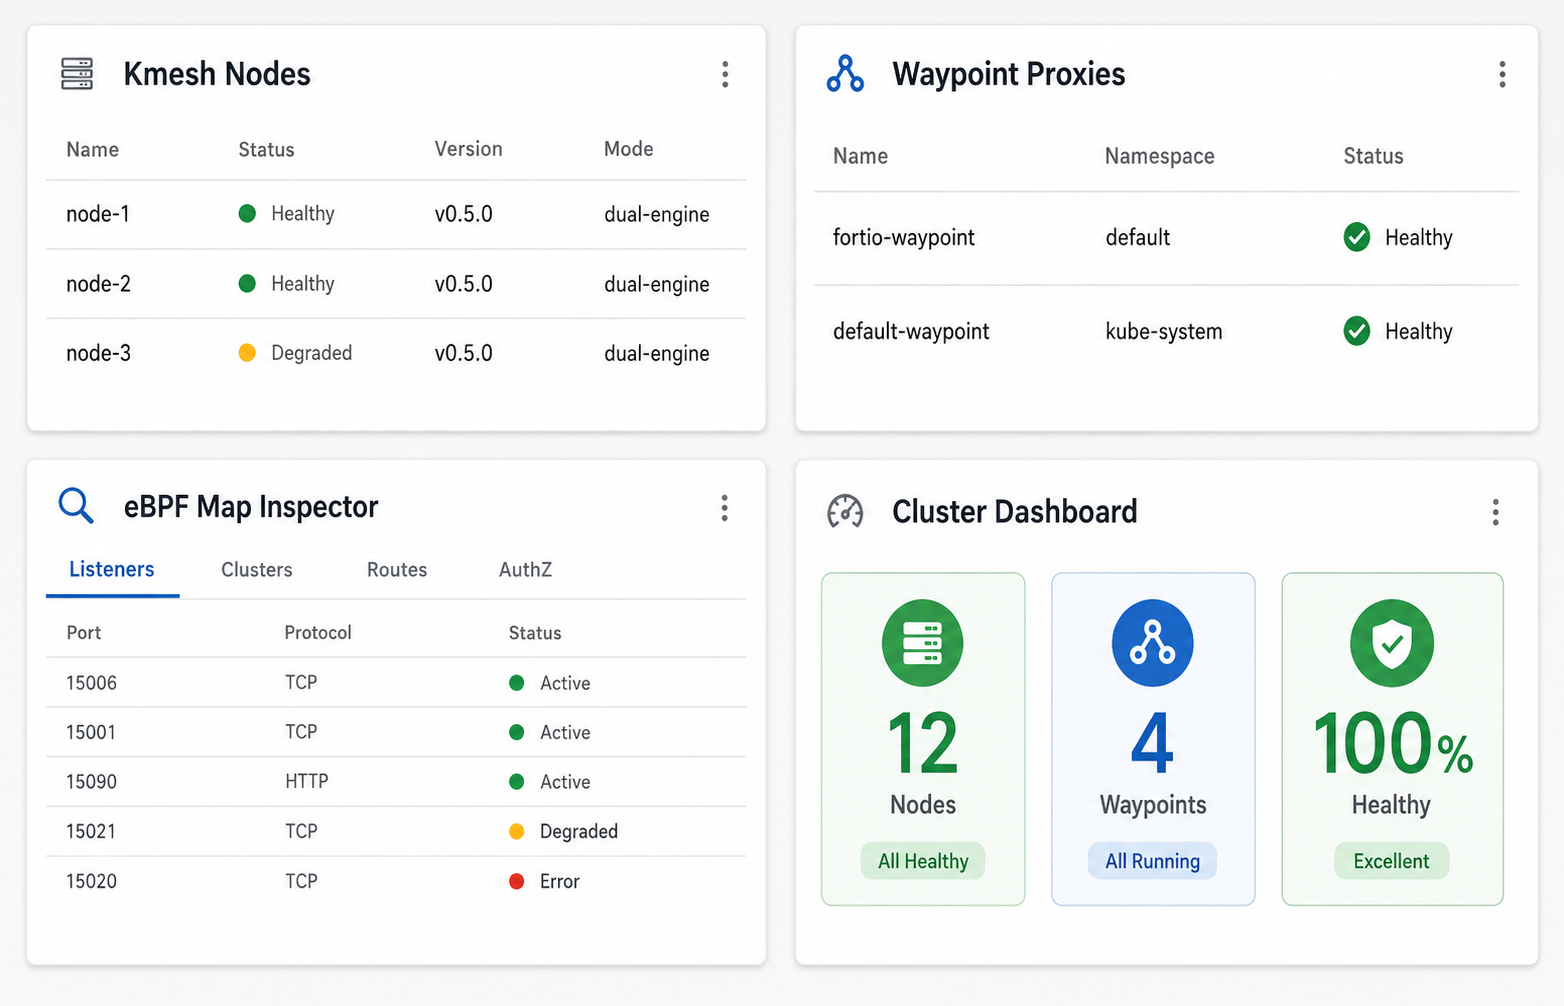The width and height of the screenshot is (1564, 1006).
Task: Click the port 15021 cell
Action: [91, 831]
